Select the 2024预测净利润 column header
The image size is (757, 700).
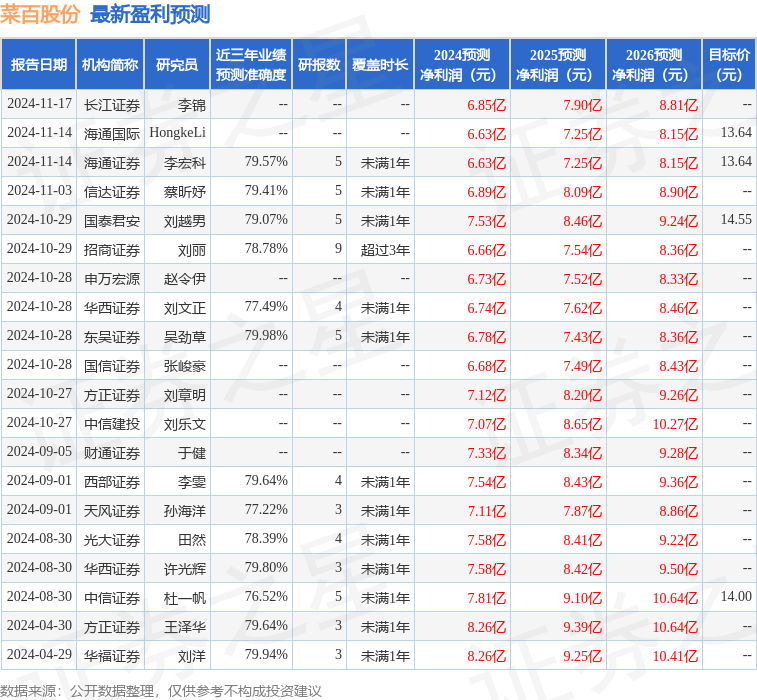click(x=462, y=65)
